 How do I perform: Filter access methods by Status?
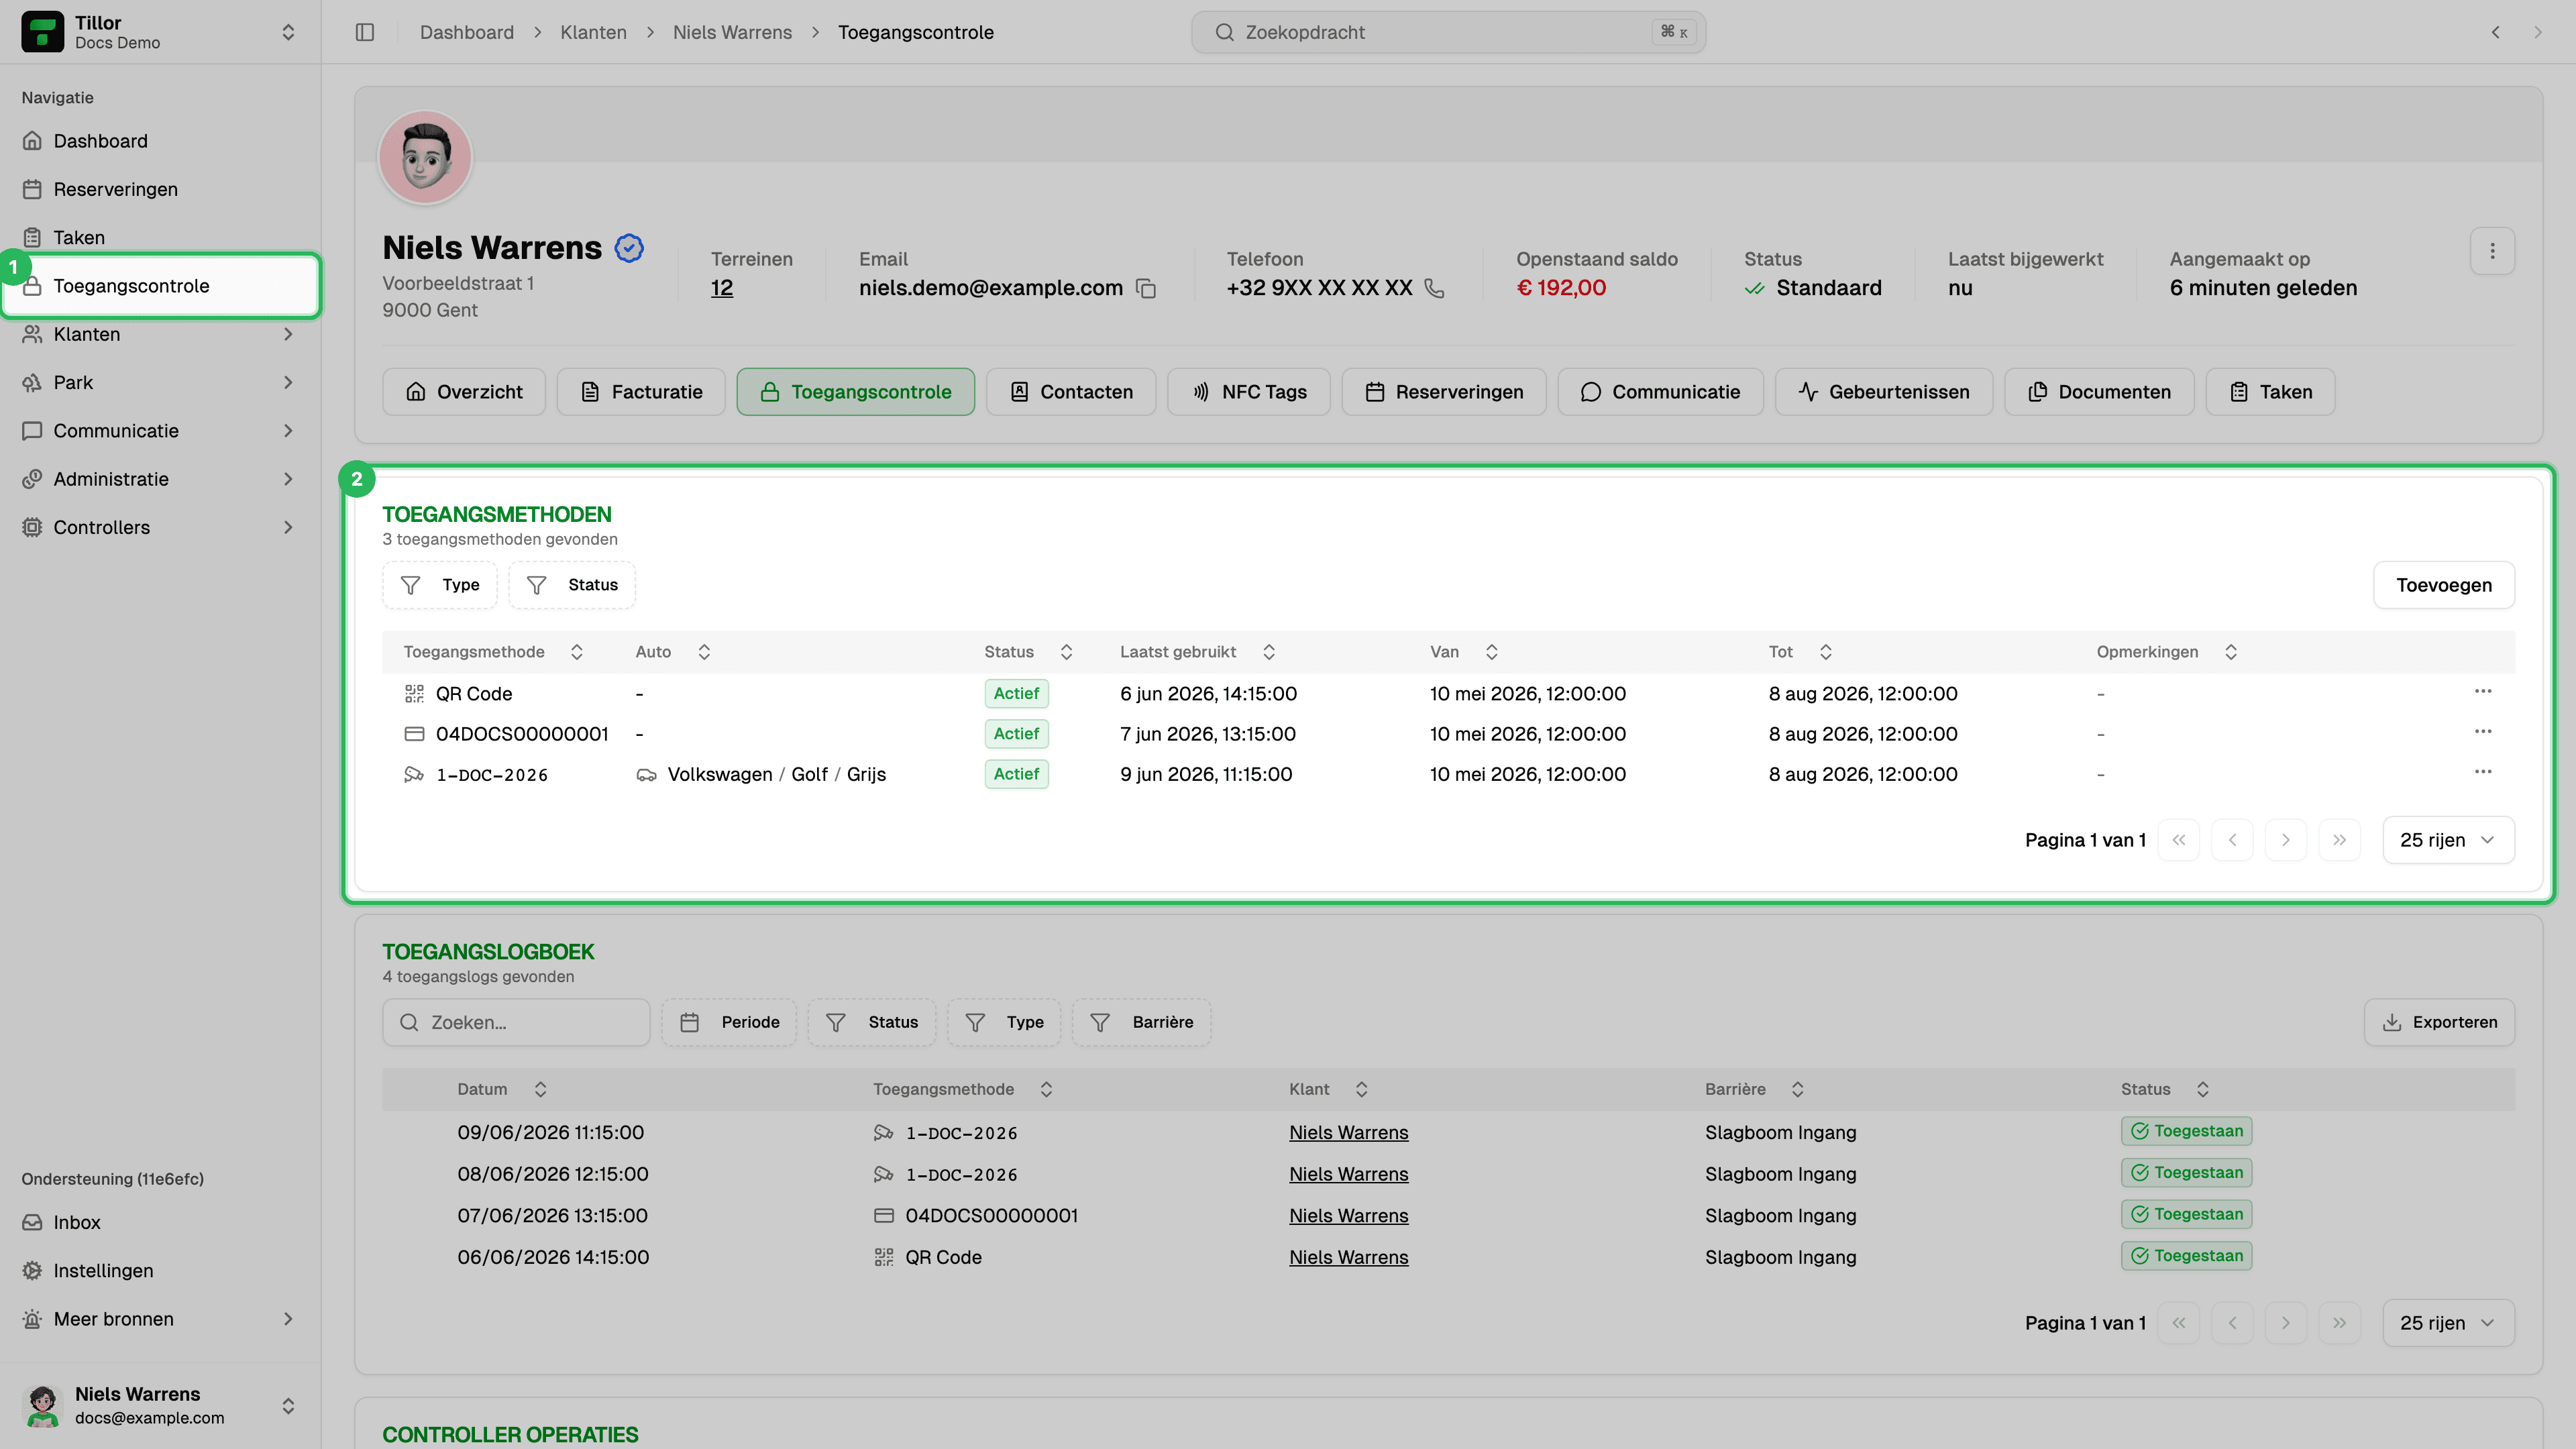(572, 585)
